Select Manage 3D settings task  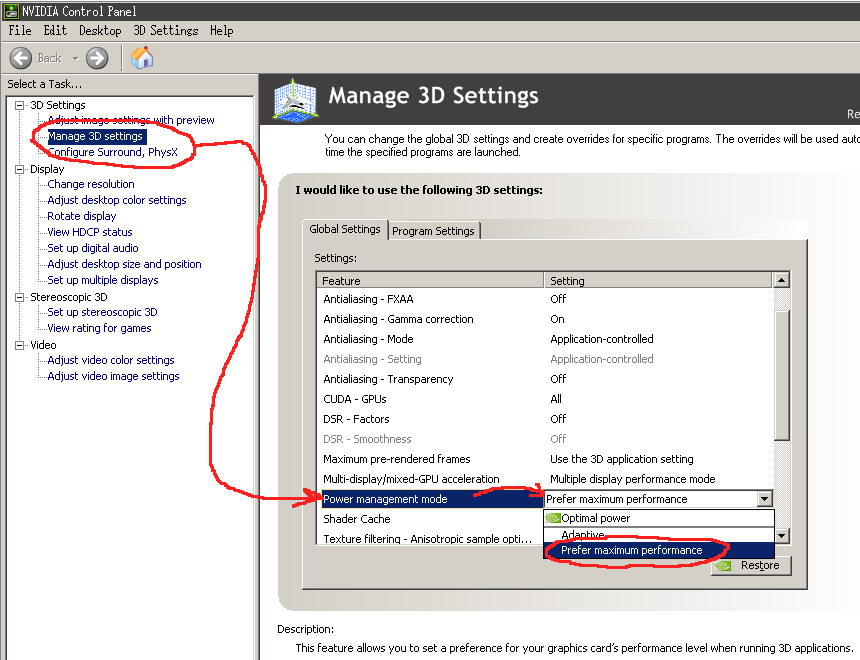[95, 136]
